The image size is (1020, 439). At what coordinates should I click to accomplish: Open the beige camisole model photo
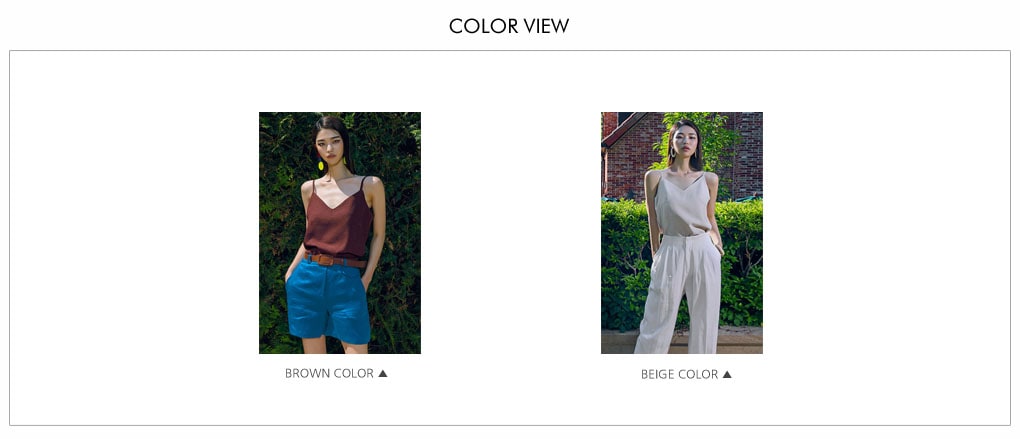coord(682,233)
